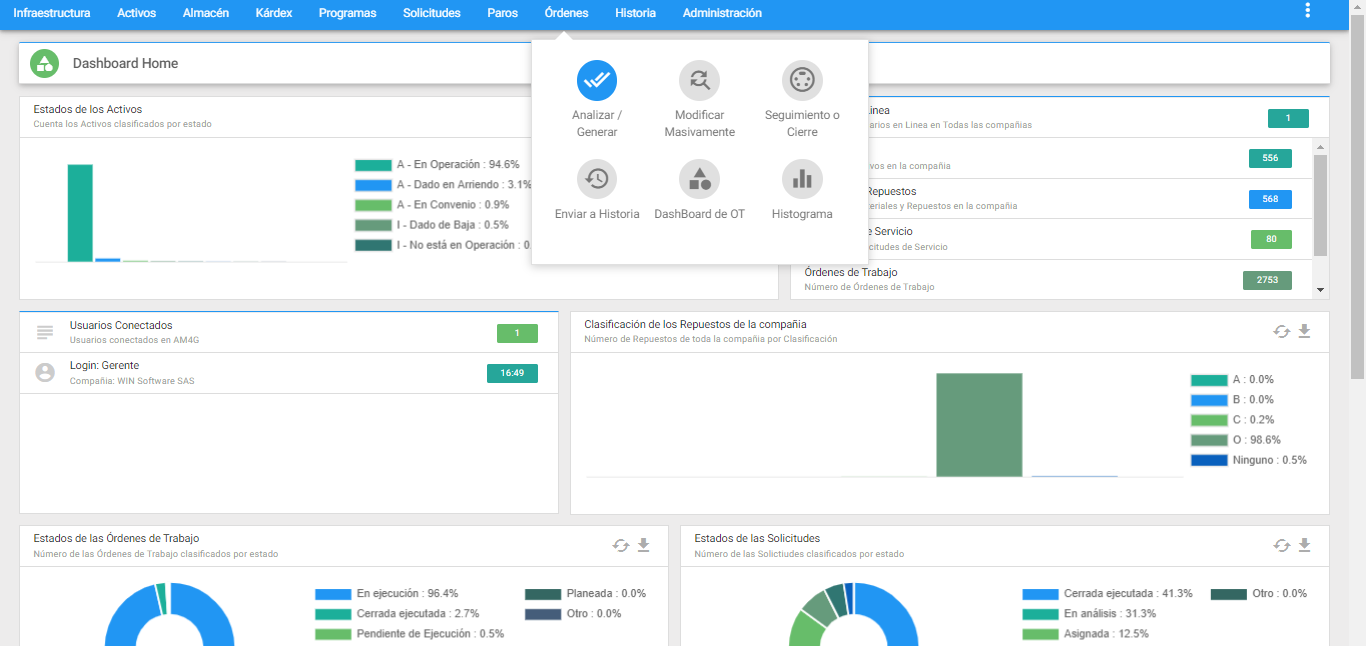Screen dimensions: 1366x646
Task: Click the green Dashboard Home shapes icon
Action: click(x=44, y=63)
